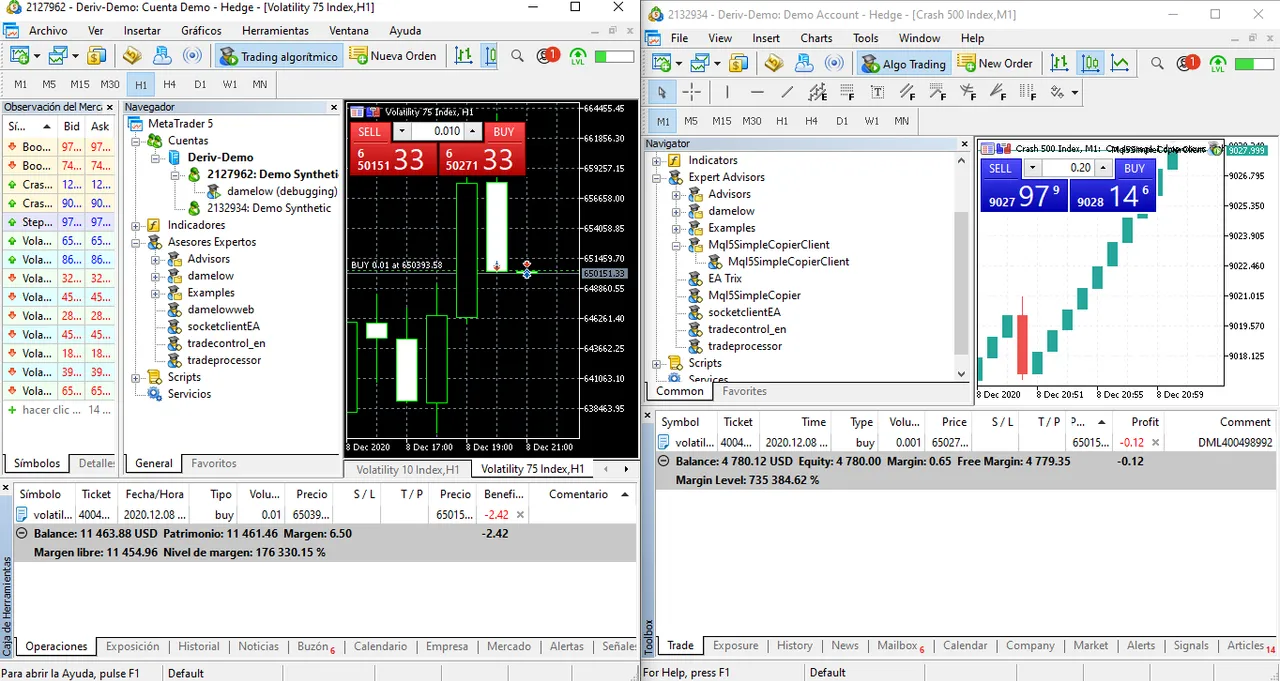Screen dimensions: 1280x681
Task: Select bar chart icon in right window
Action: click(1059, 63)
